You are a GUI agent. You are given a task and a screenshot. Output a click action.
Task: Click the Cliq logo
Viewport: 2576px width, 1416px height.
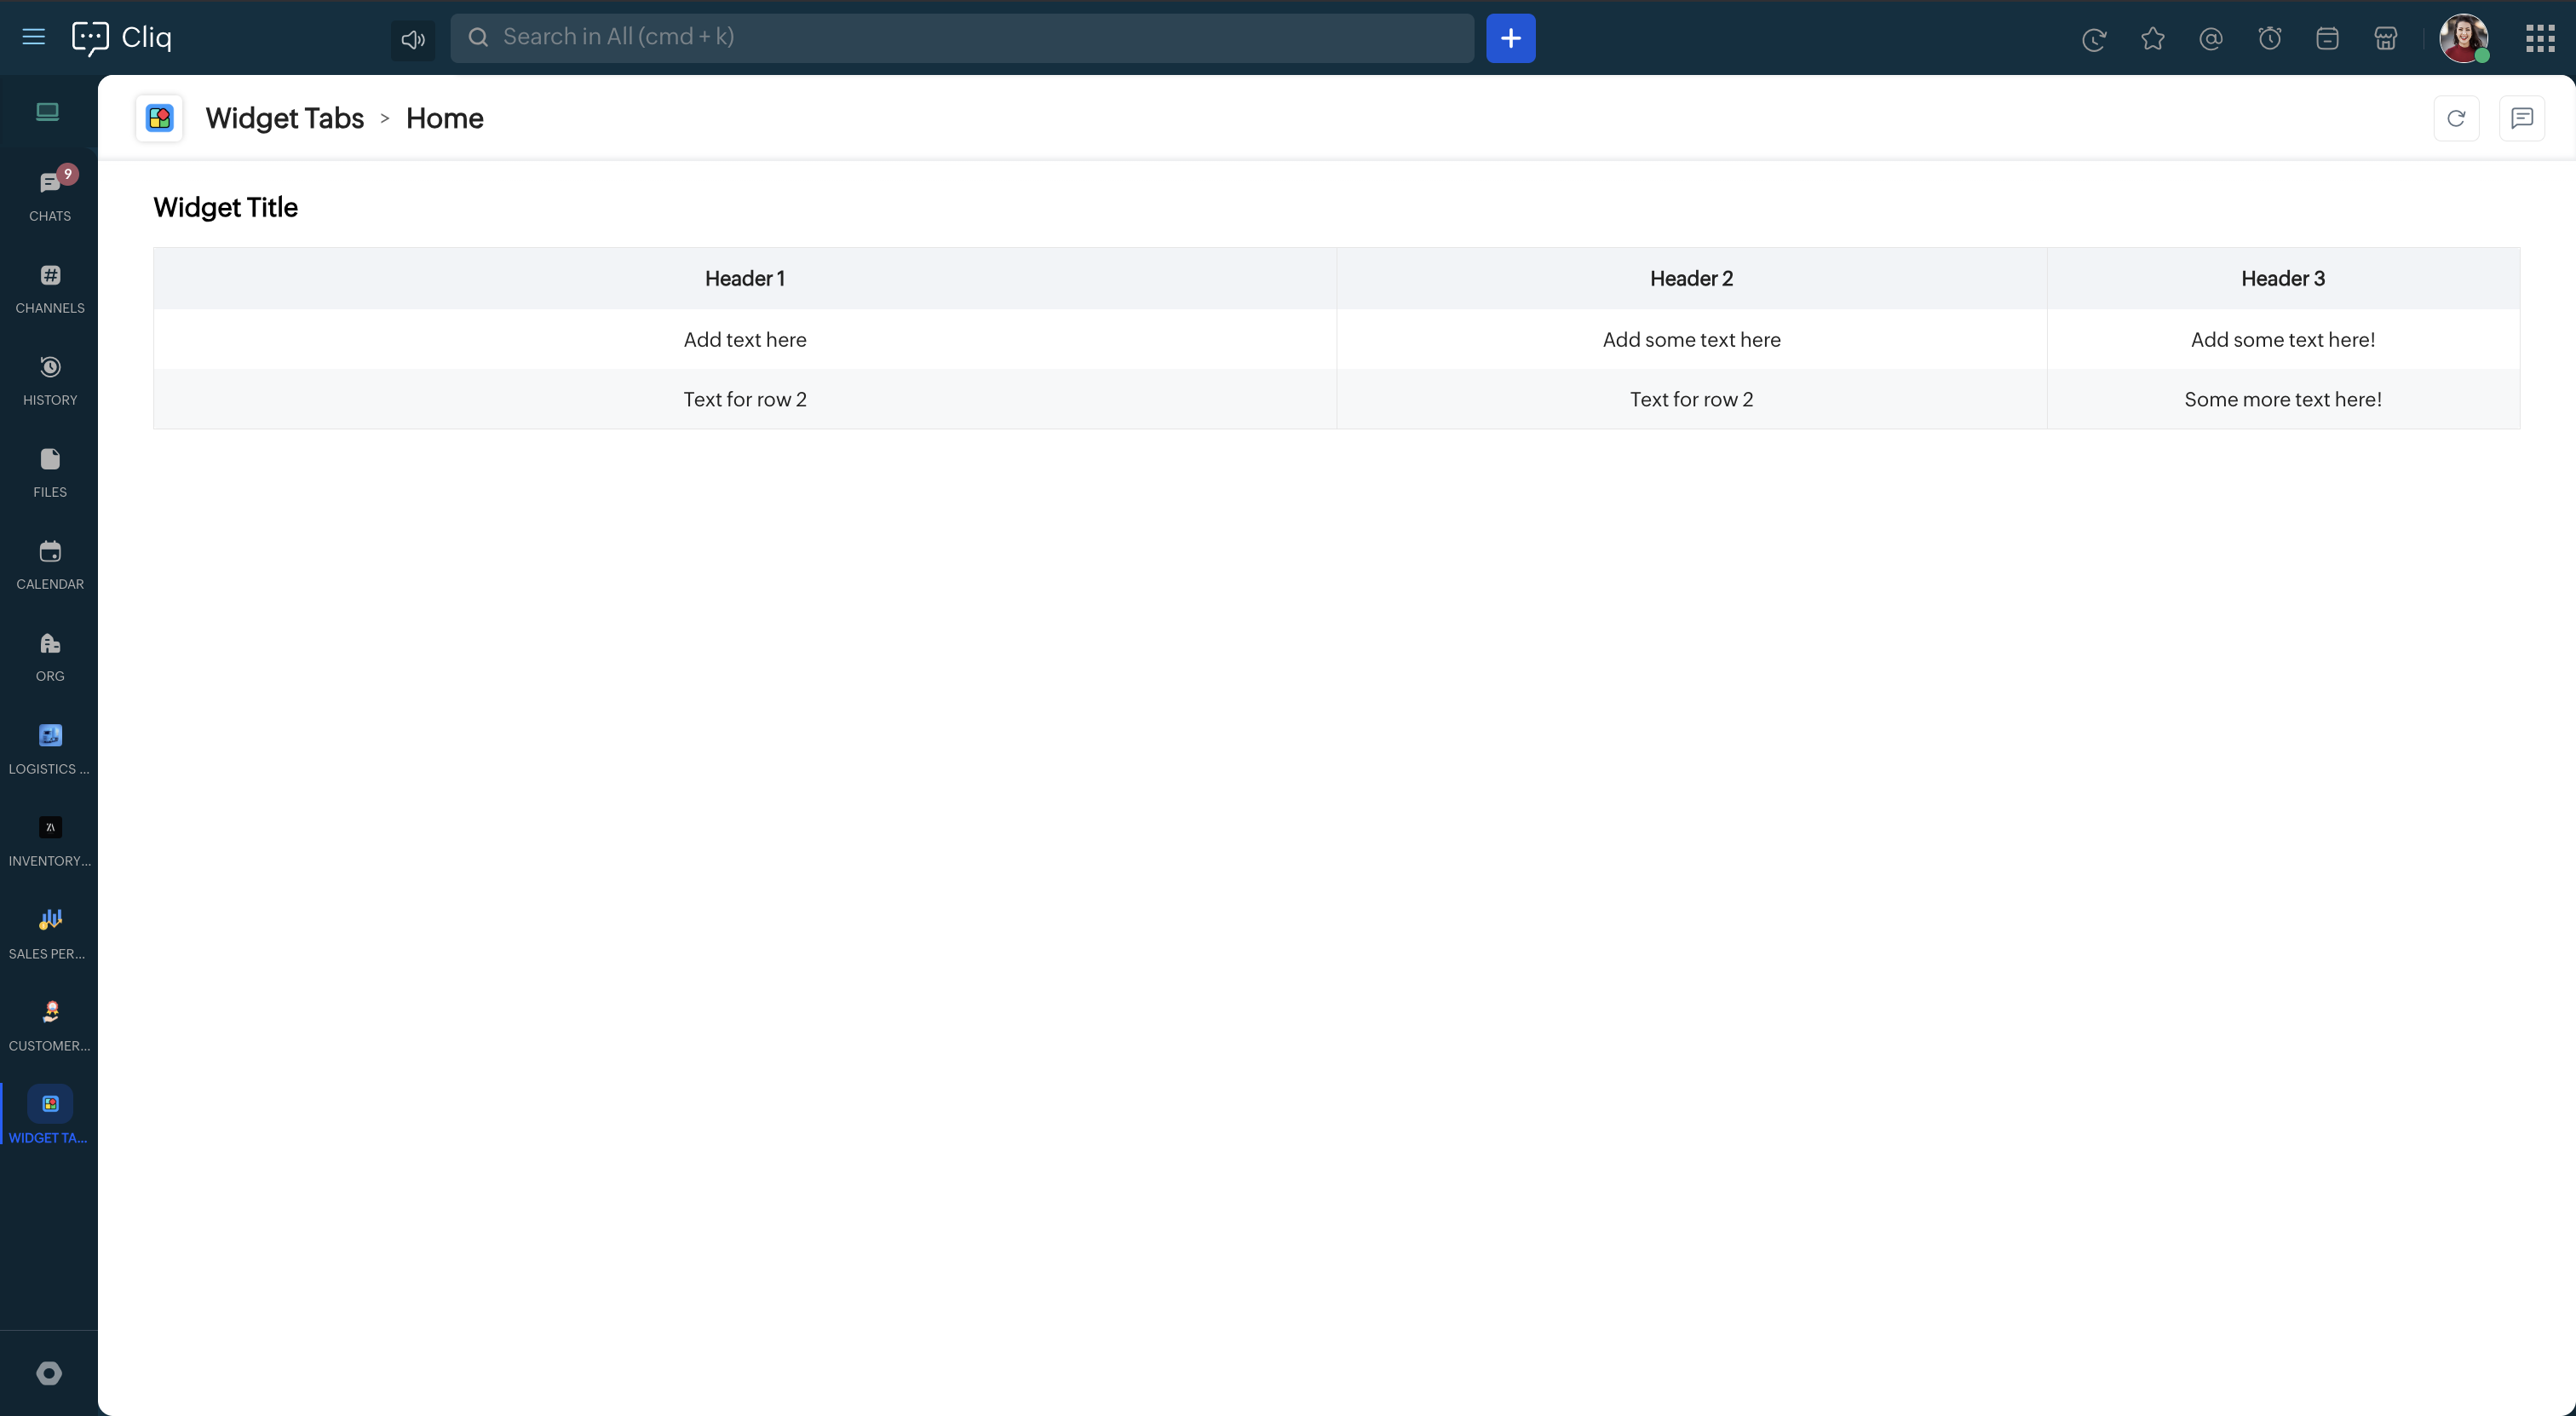[122, 38]
